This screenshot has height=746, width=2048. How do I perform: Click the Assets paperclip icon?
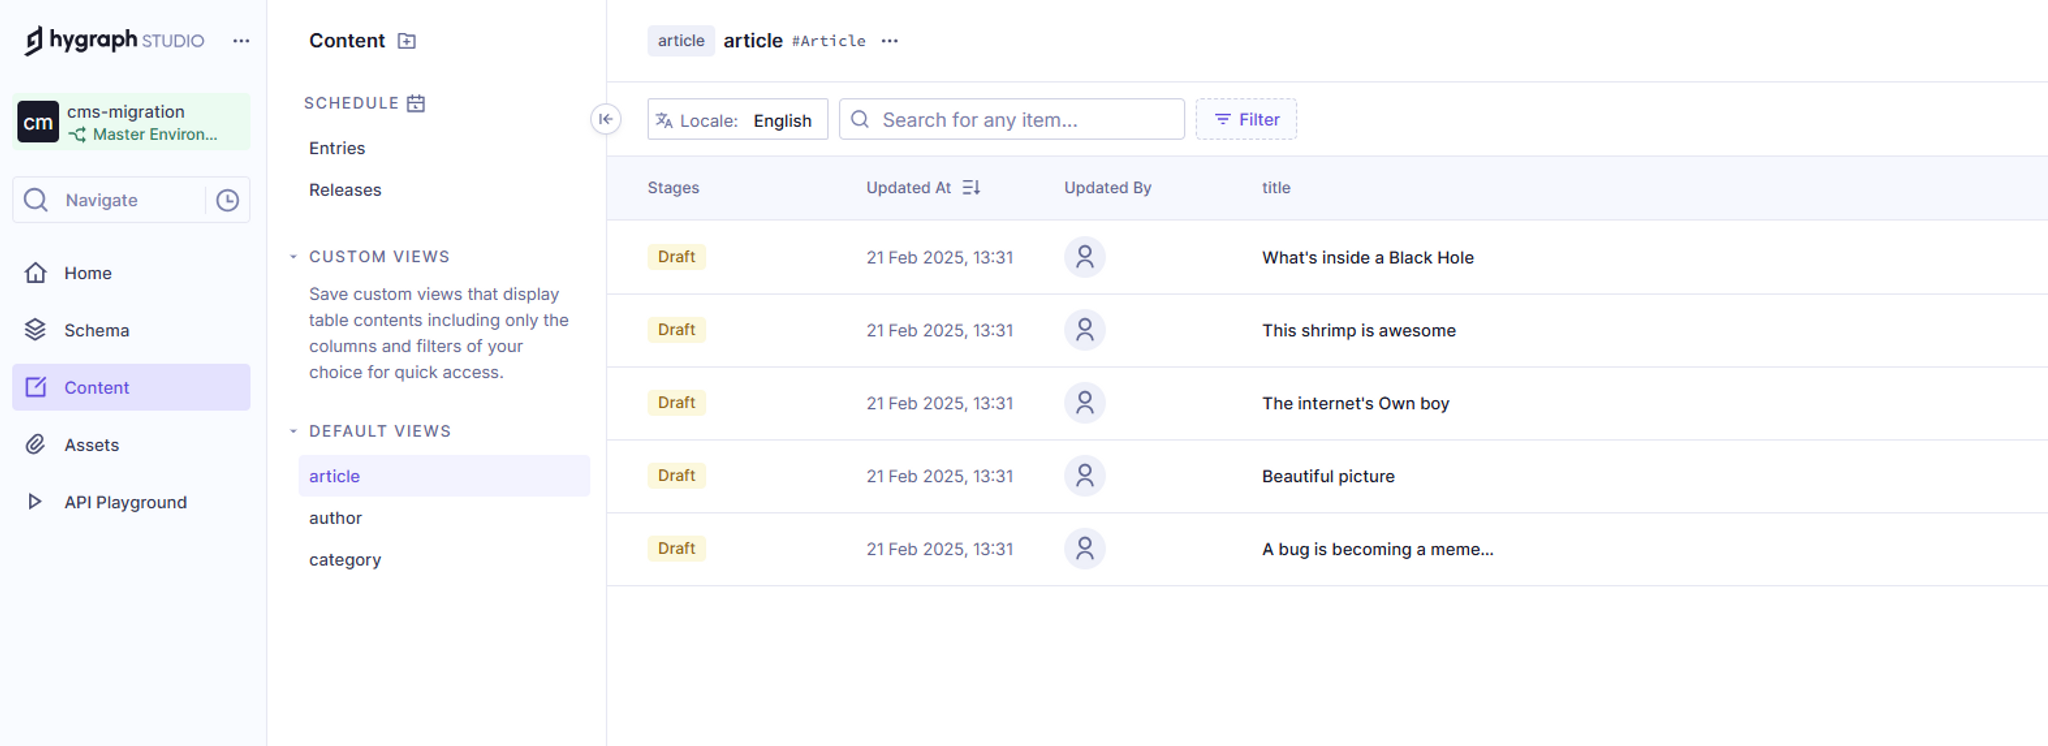(x=36, y=445)
